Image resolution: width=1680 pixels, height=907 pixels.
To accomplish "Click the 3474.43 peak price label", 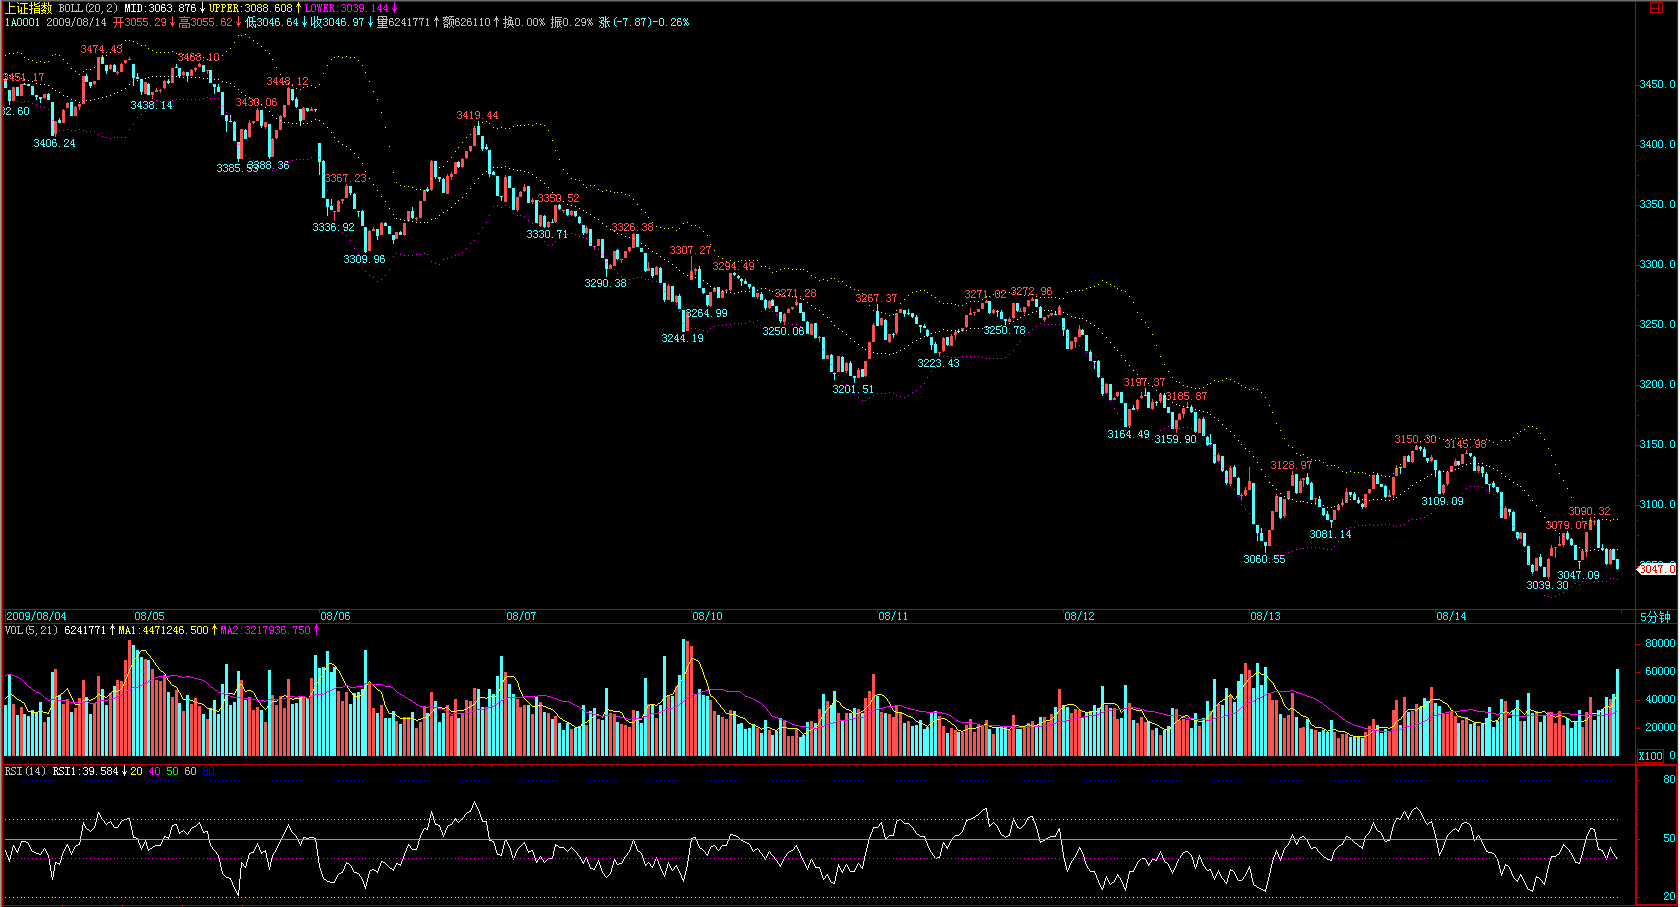I will tap(102, 49).
